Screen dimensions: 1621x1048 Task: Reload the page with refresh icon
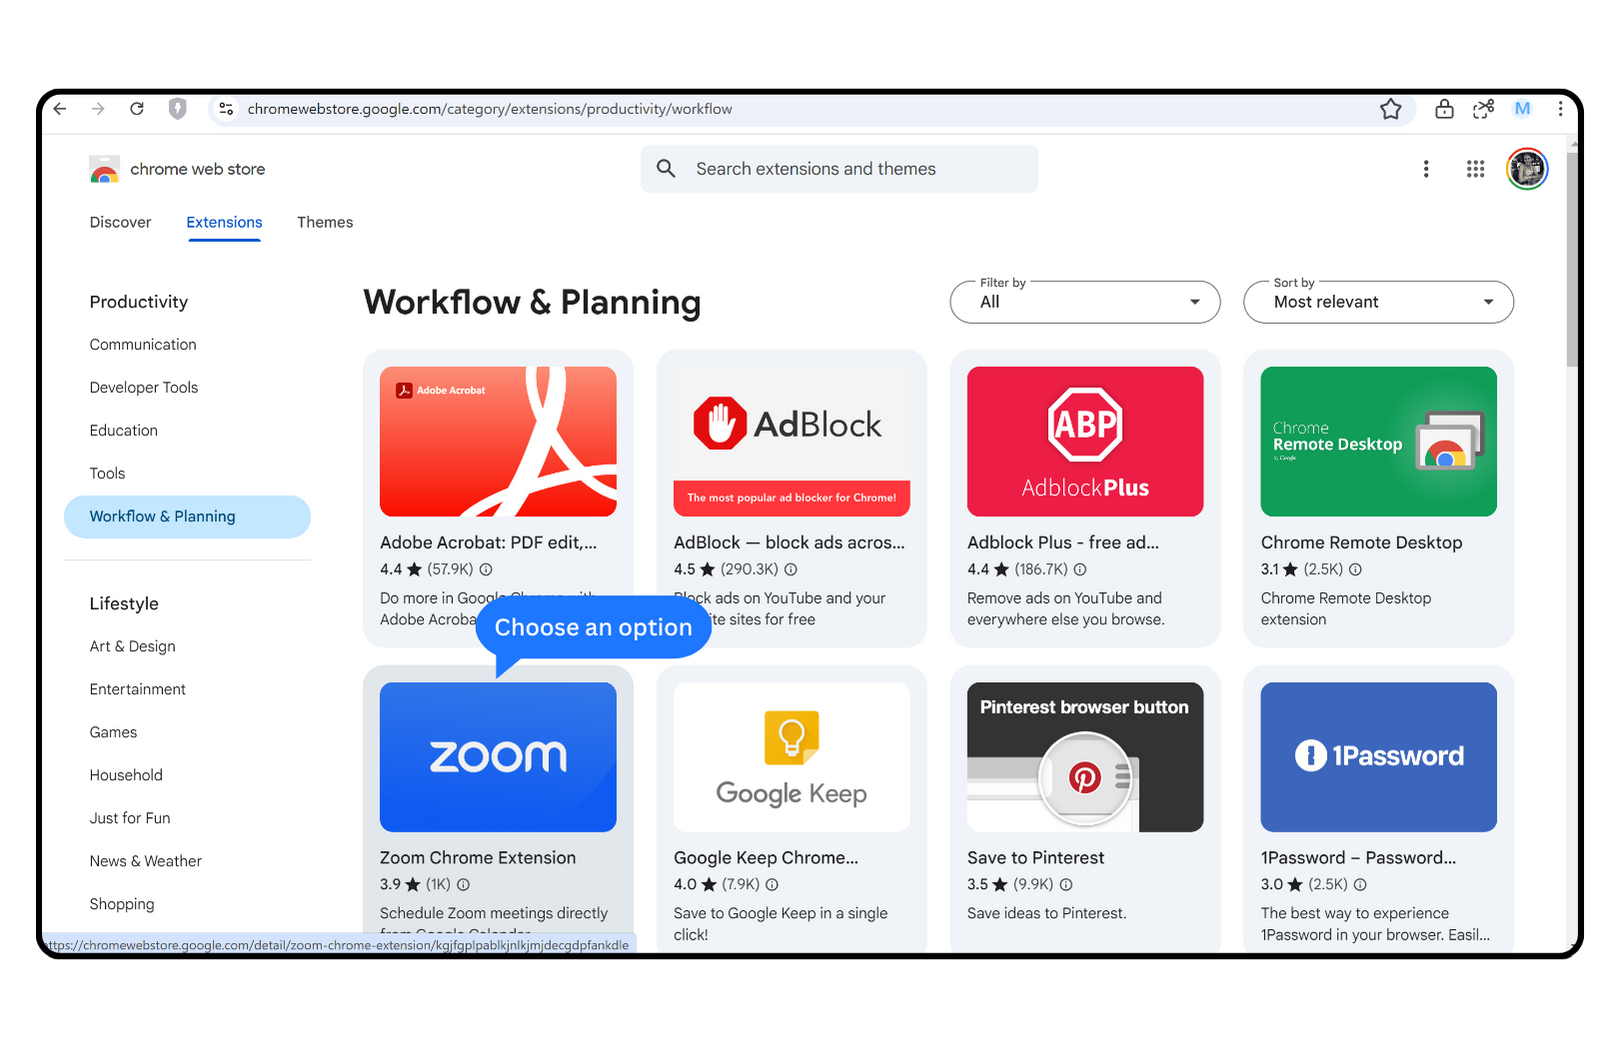pyautogui.click(x=137, y=109)
